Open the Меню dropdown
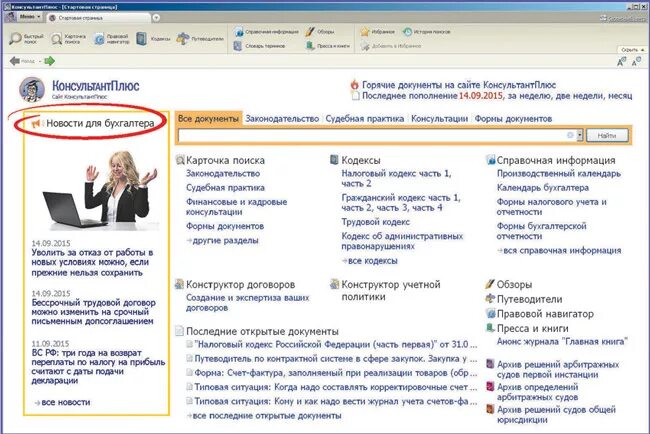Screen dimensions: 650x434 (29, 17)
